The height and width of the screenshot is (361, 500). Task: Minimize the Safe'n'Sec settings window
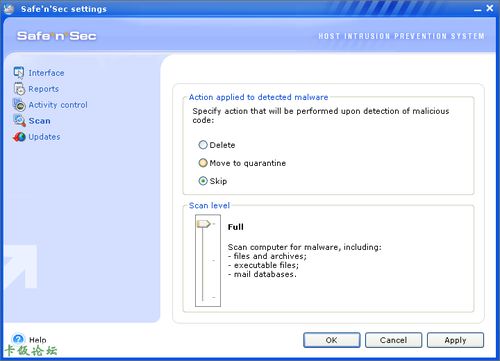point(478,10)
